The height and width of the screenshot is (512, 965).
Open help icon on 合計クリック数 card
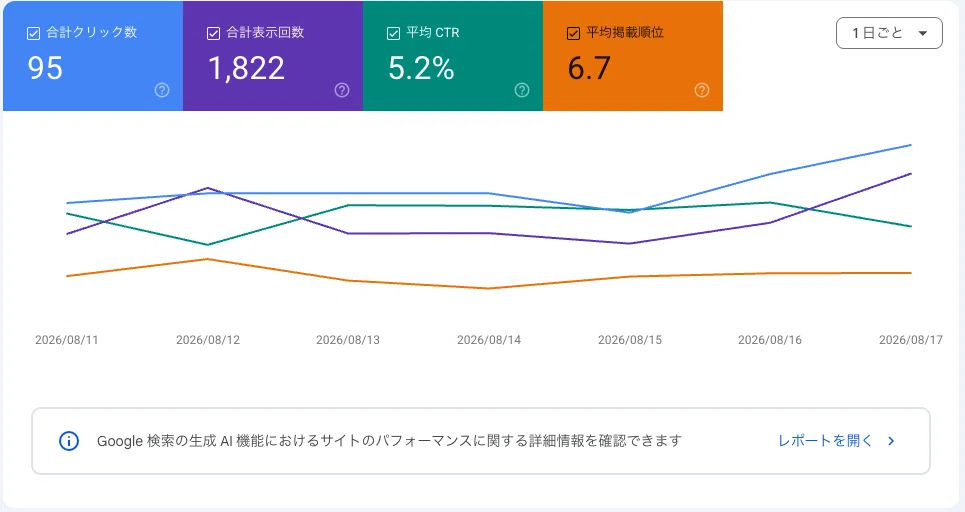click(x=162, y=90)
